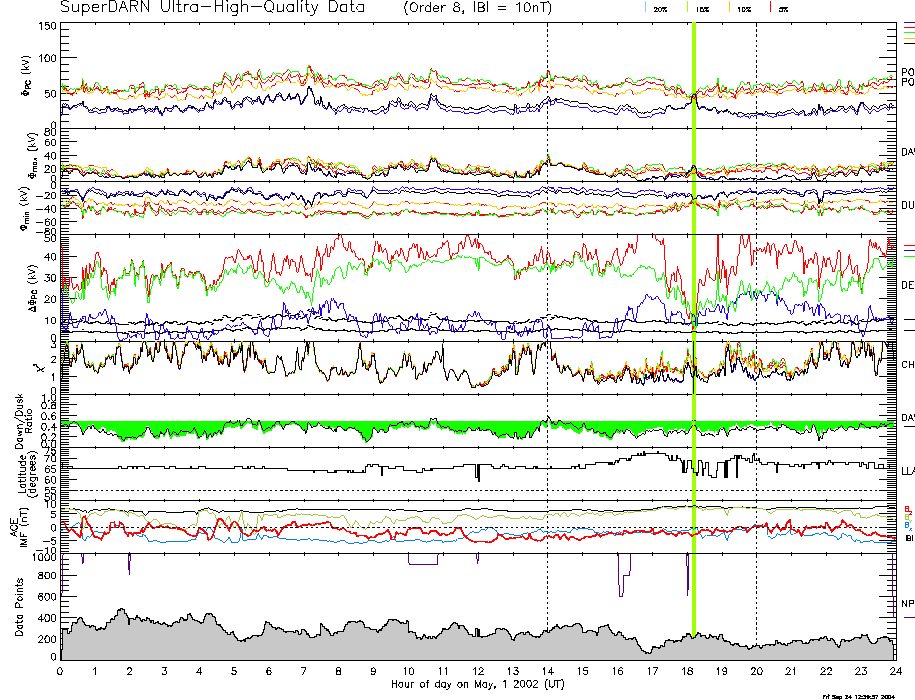
Task: Click the hour 24 tick label on x-axis
Action: [x=893, y=672]
